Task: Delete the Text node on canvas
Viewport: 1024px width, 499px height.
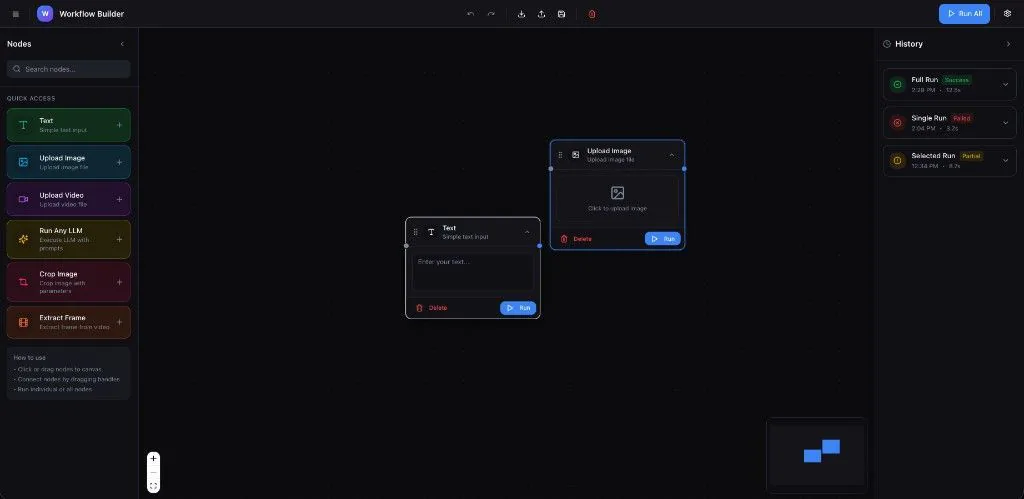Action: (x=432, y=308)
